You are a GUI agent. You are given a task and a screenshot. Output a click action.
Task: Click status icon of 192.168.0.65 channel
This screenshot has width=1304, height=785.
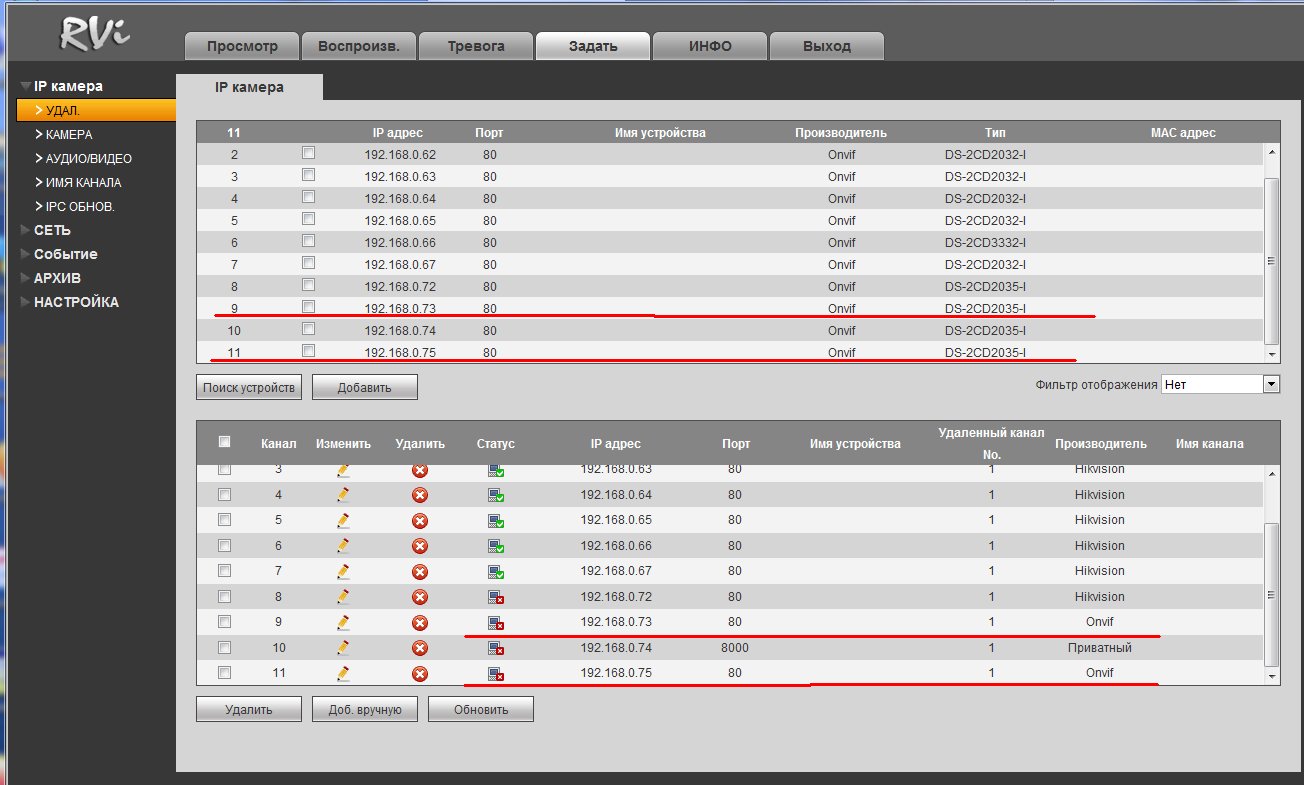pyautogui.click(x=496, y=520)
